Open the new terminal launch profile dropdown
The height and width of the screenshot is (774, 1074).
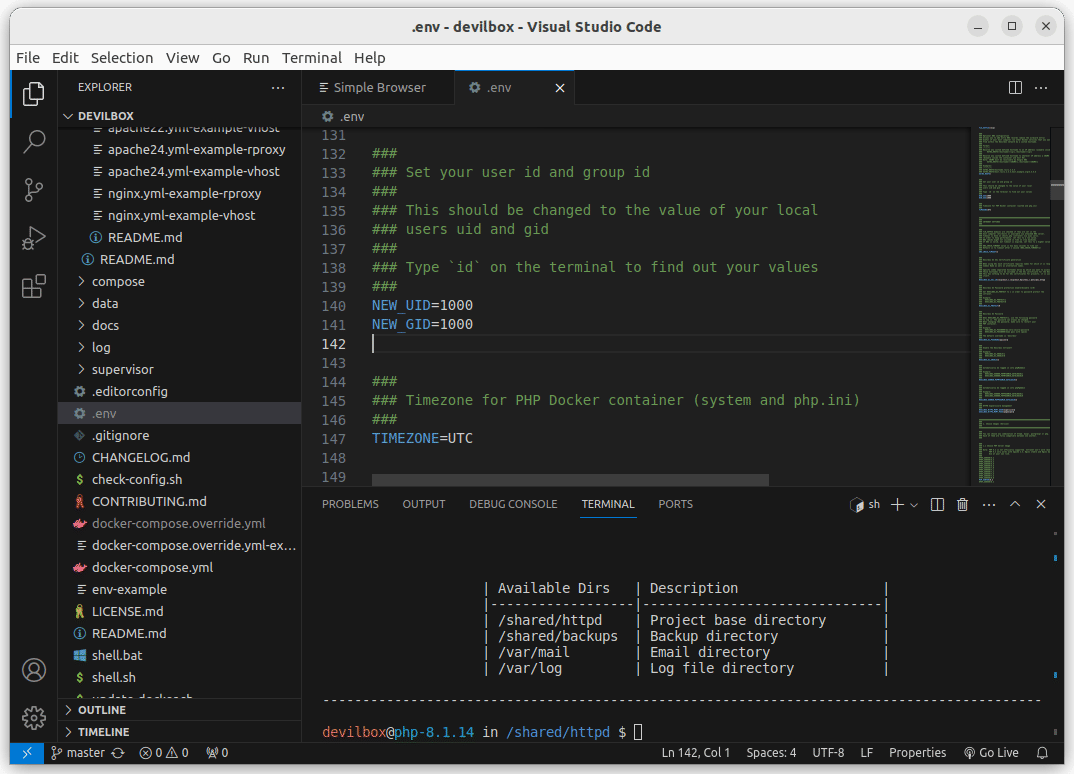click(x=914, y=505)
